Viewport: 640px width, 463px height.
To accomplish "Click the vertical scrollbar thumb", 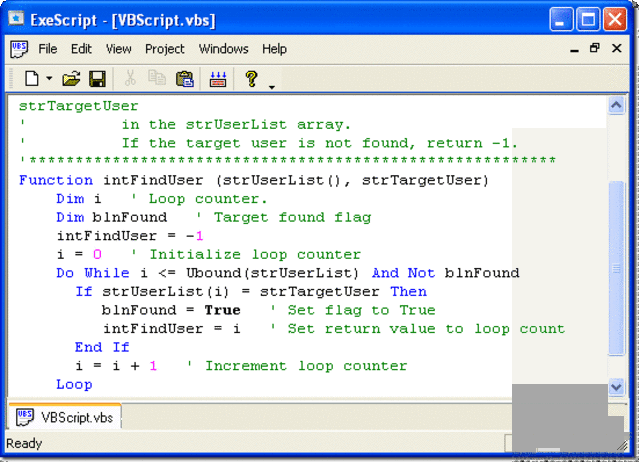I will pyautogui.click(x=616, y=268).
